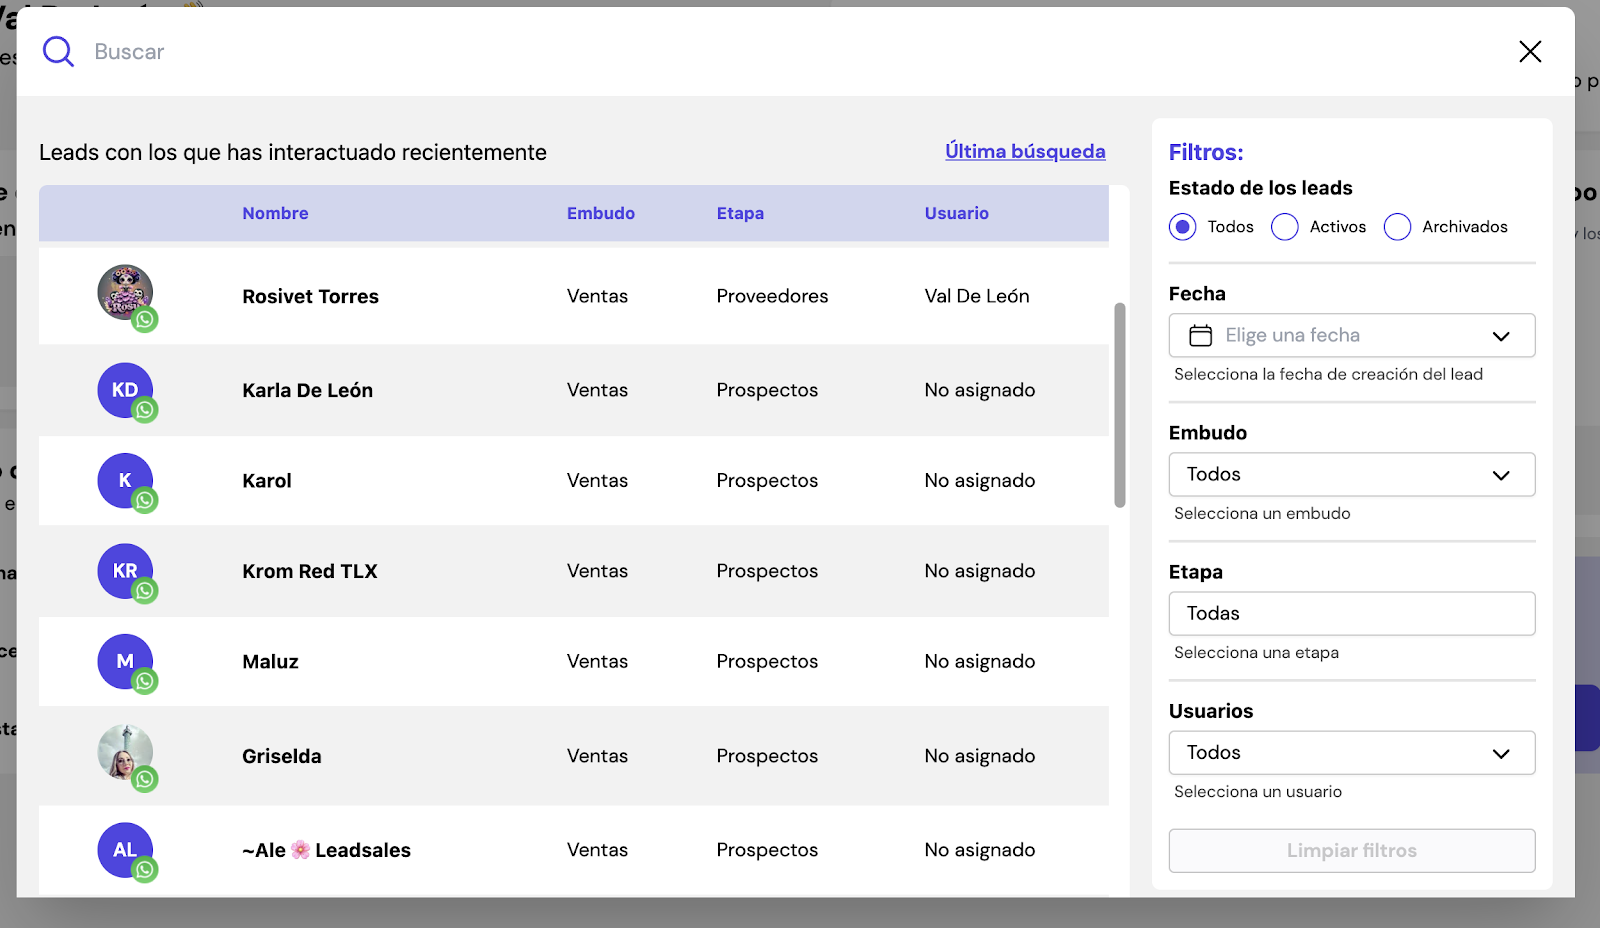Click Griselda's profile photo avatar

click(124, 751)
